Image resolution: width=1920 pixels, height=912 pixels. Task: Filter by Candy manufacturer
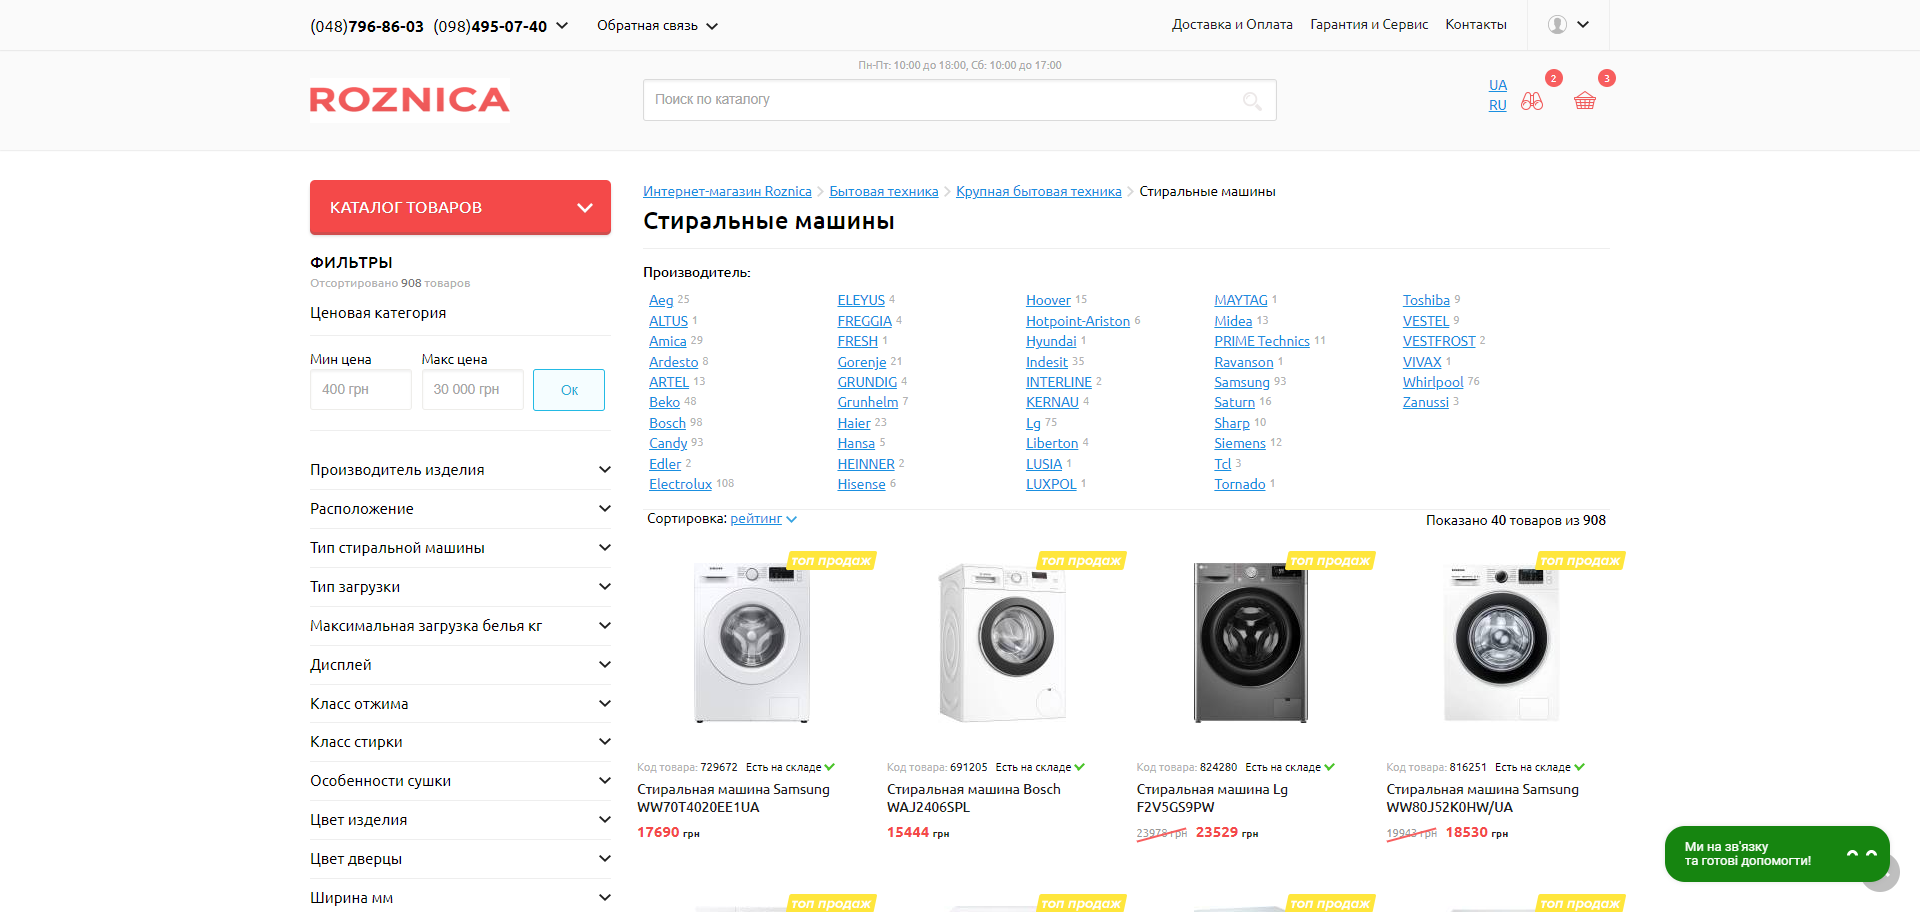coord(668,444)
